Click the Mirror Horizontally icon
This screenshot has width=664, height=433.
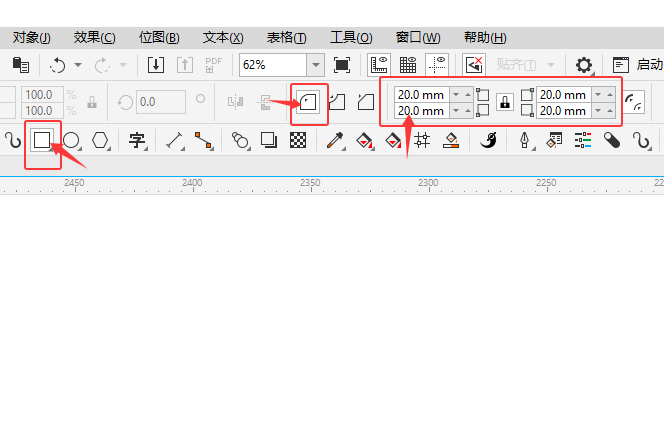235,102
